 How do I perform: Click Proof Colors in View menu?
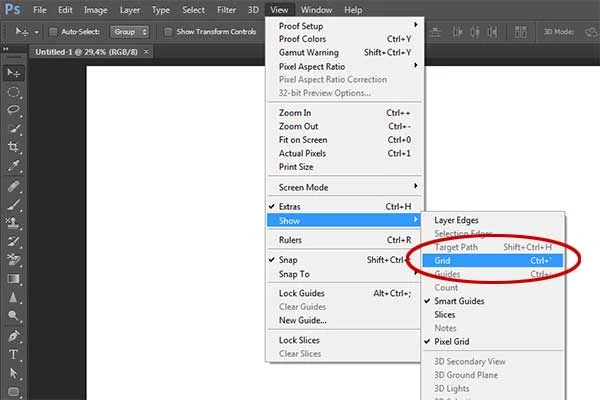point(344,39)
